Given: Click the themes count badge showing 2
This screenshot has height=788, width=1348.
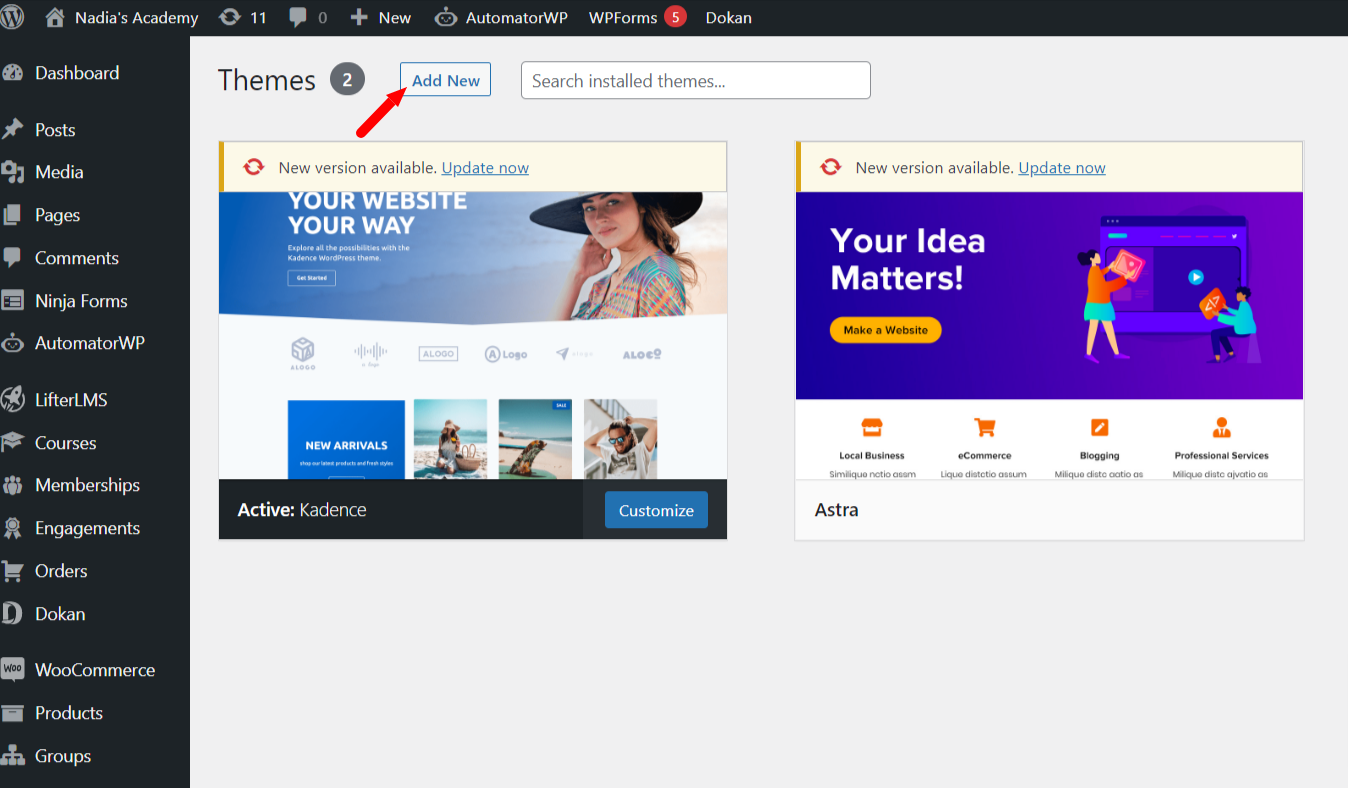Looking at the screenshot, I should 347,80.
